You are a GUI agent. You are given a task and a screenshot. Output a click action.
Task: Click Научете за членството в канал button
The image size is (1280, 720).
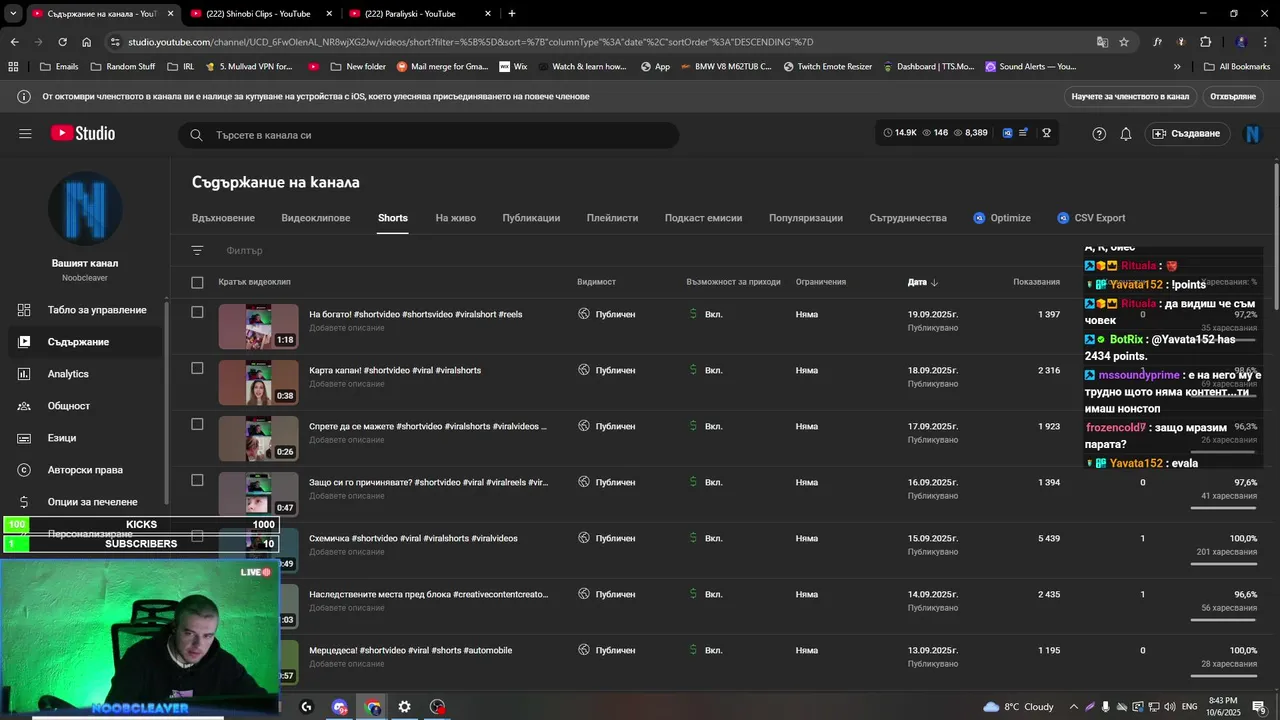pyautogui.click(x=1130, y=97)
